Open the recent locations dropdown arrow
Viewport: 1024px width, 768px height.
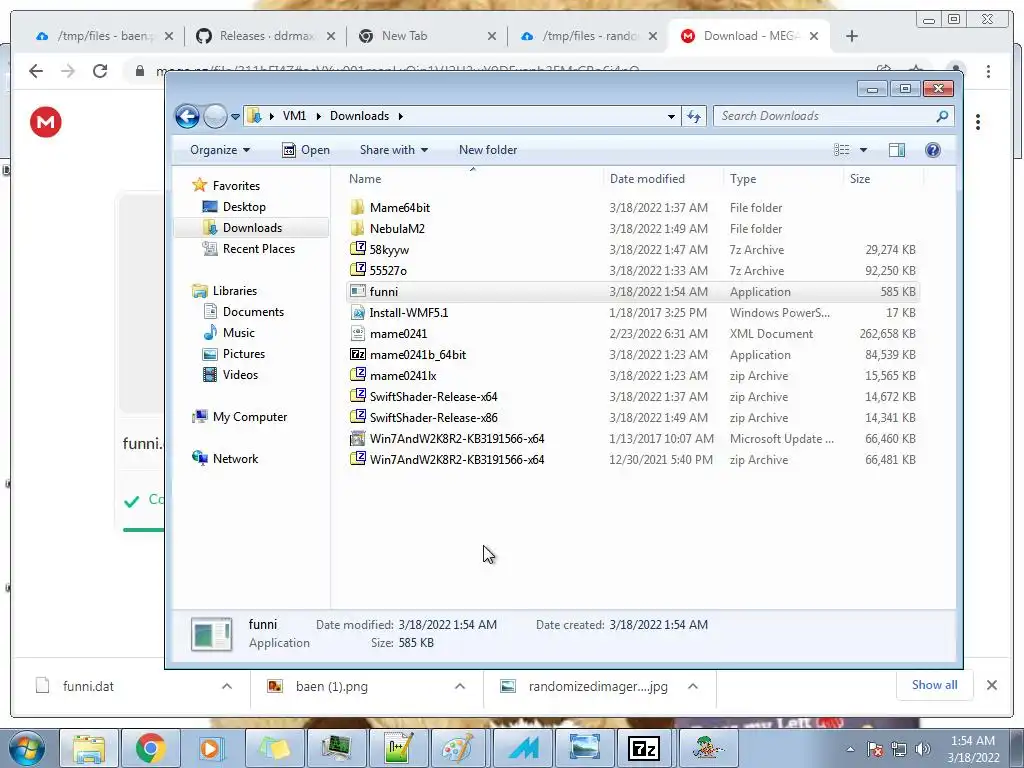point(235,117)
